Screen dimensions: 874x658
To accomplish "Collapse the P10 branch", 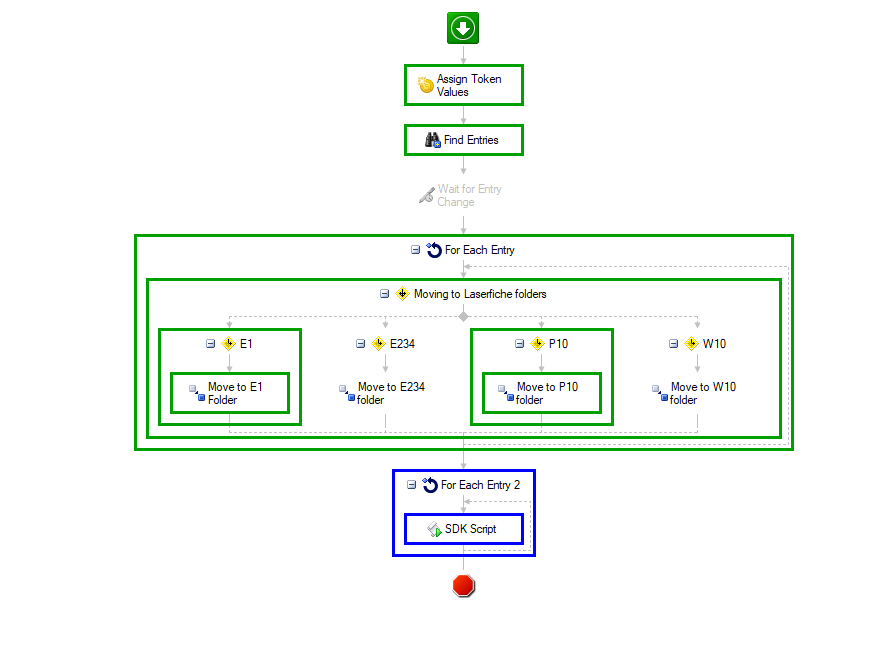I will point(519,343).
